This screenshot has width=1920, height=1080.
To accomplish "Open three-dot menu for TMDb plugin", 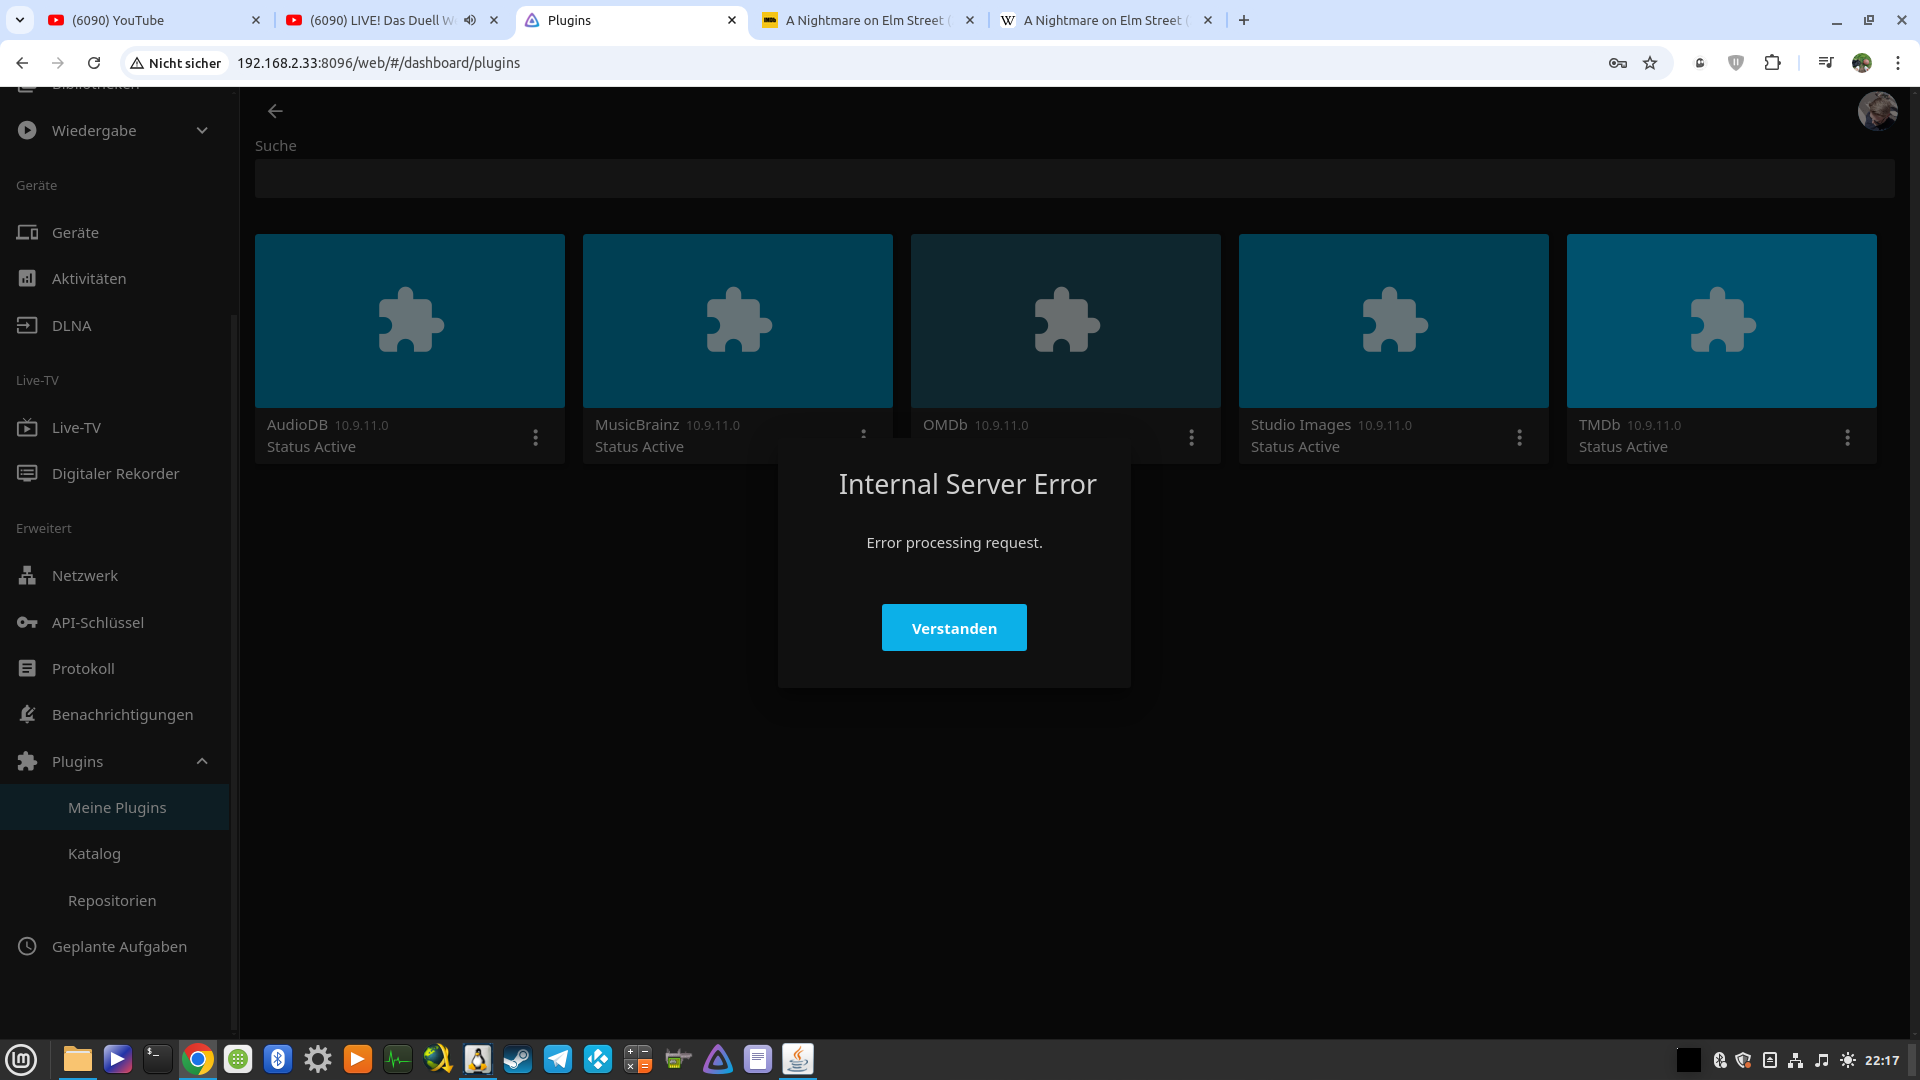I will coord(1847,437).
